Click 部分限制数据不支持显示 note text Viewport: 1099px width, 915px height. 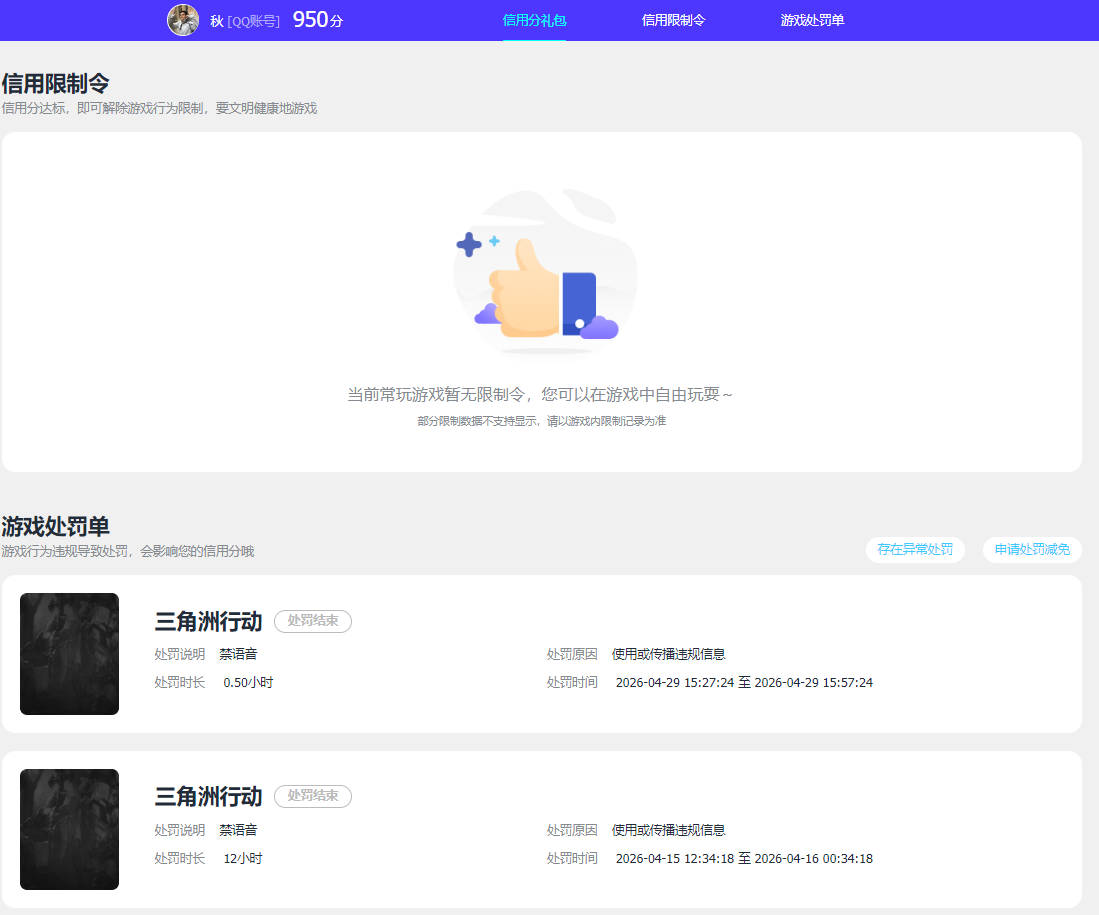click(x=541, y=421)
